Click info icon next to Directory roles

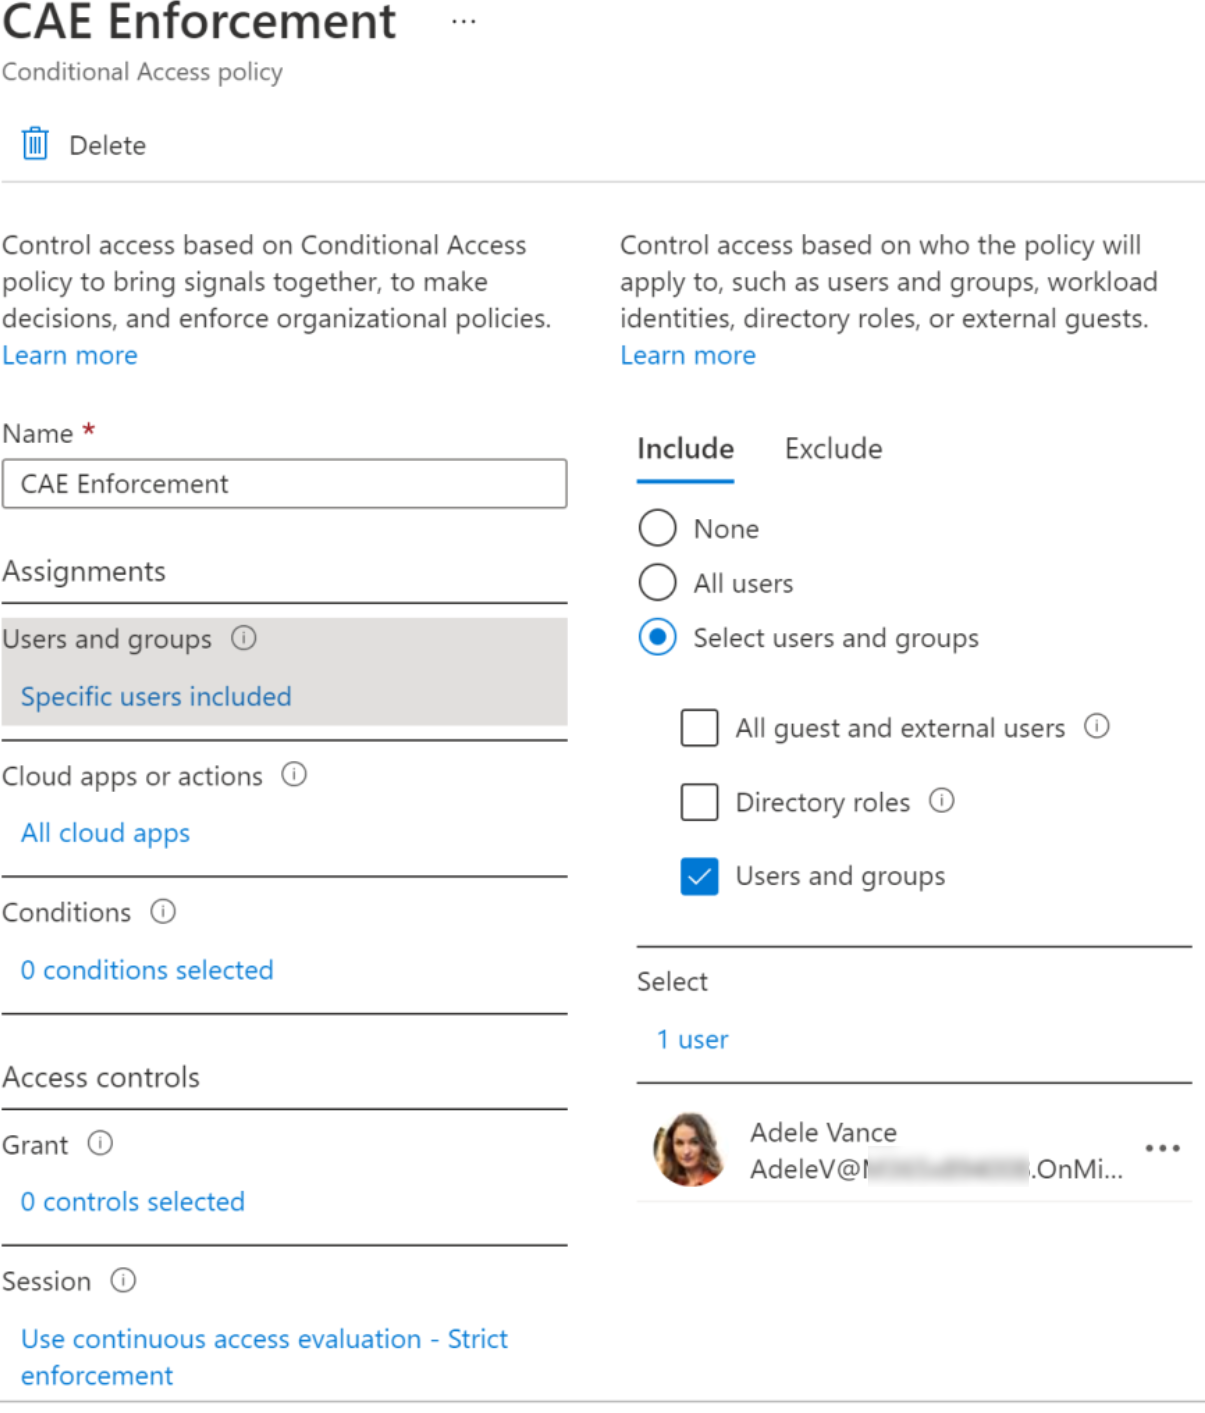tap(942, 800)
